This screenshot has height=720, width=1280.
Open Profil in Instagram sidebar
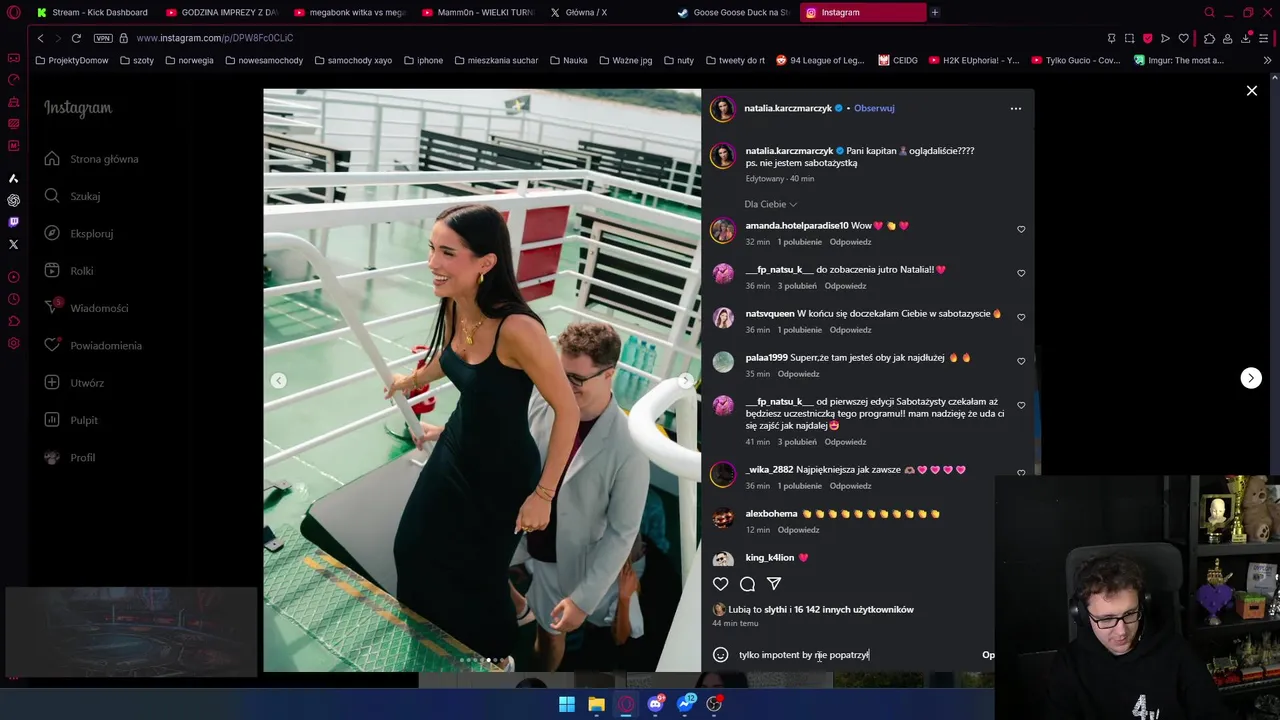coord(70,458)
